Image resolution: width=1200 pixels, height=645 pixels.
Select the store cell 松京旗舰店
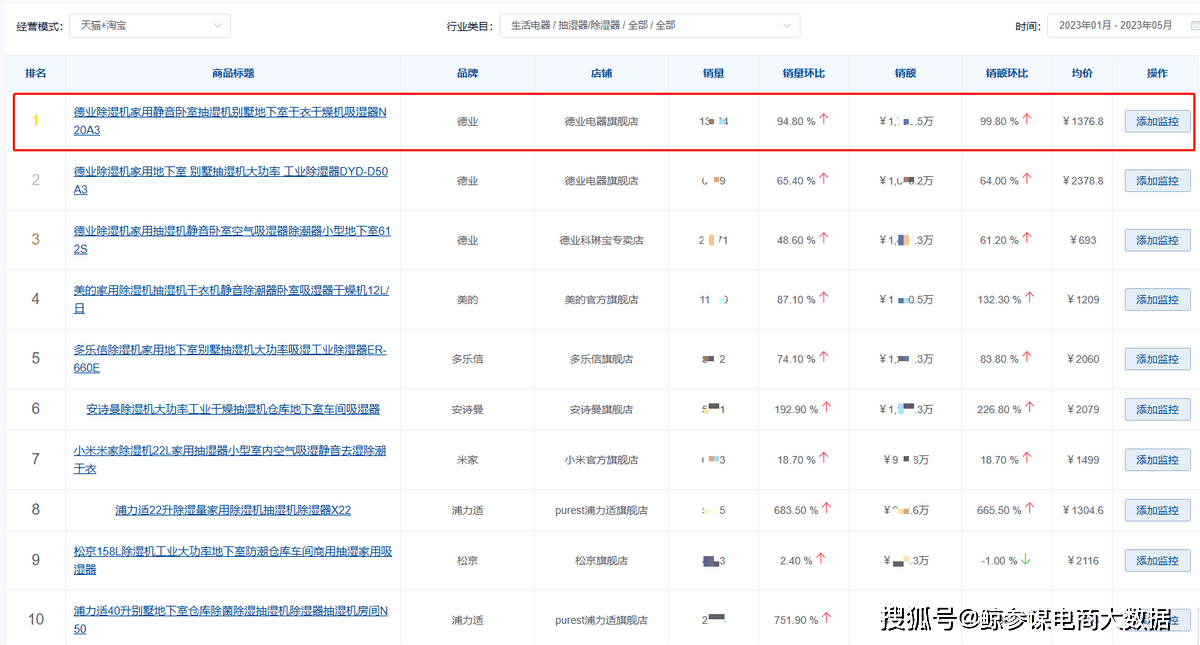tap(601, 561)
